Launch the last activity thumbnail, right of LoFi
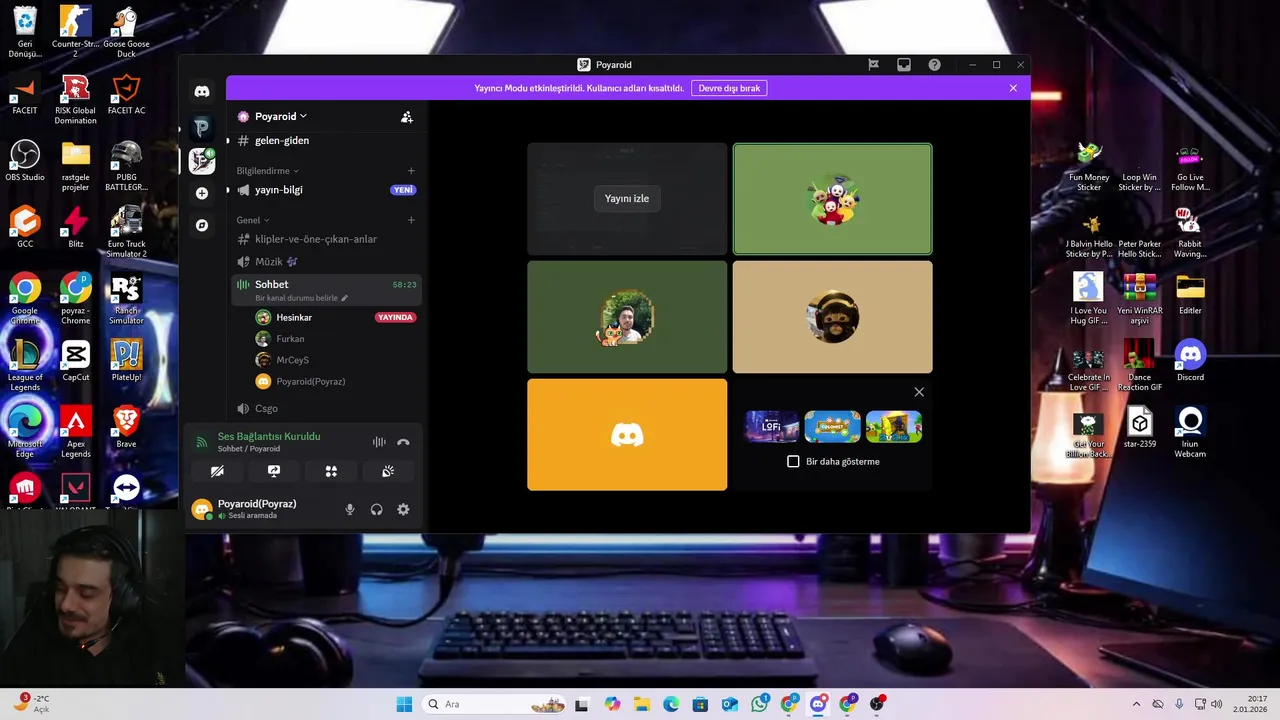The image size is (1280, 720). [894, 426]
